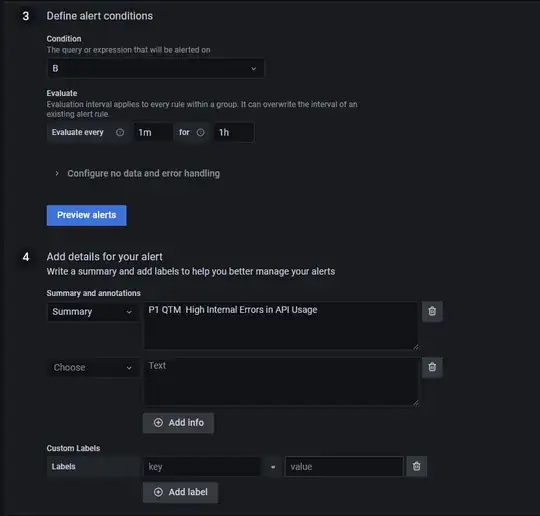Remove the custom label with trash icon

click(x=416, y=466)
